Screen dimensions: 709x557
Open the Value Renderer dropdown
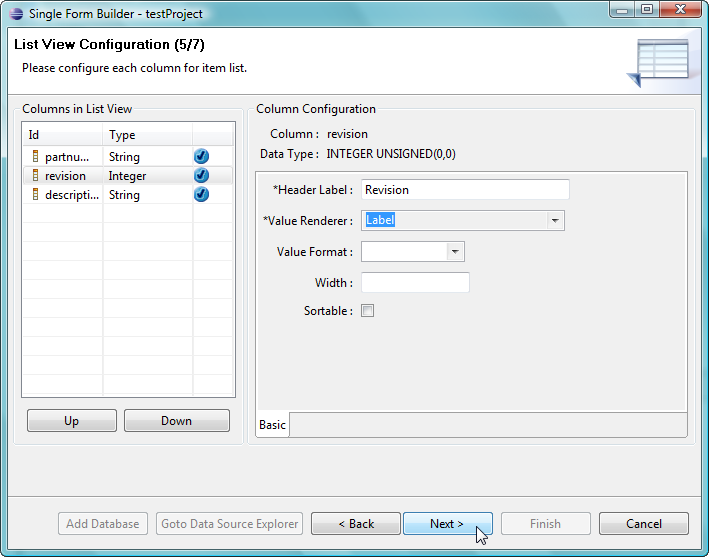coord(555,220)
